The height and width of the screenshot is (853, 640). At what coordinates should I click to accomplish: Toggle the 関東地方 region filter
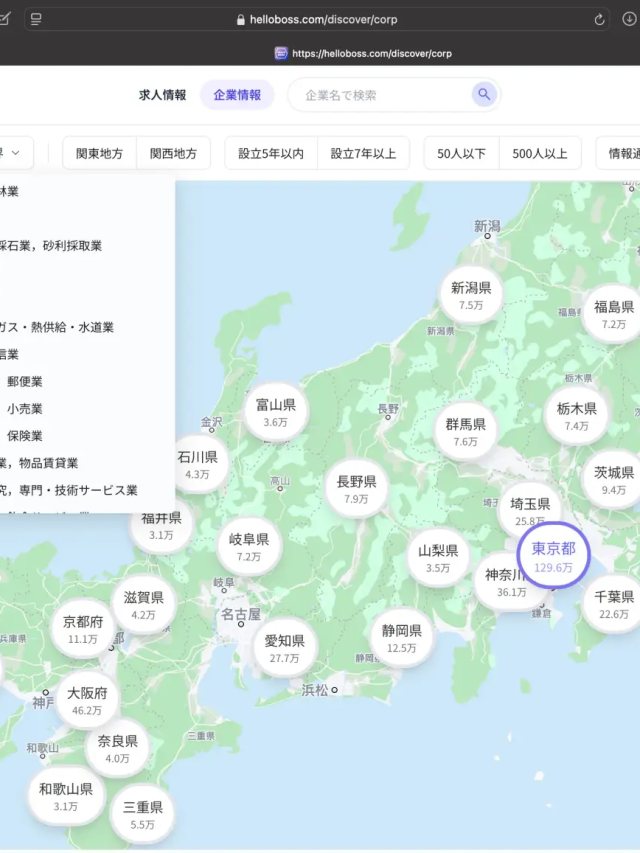pyautogui.click(x=99, y=153)
